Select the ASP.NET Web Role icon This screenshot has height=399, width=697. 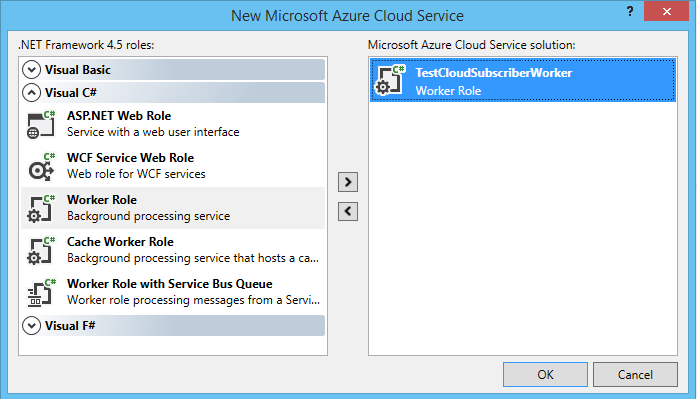click(x=41, y=124)
